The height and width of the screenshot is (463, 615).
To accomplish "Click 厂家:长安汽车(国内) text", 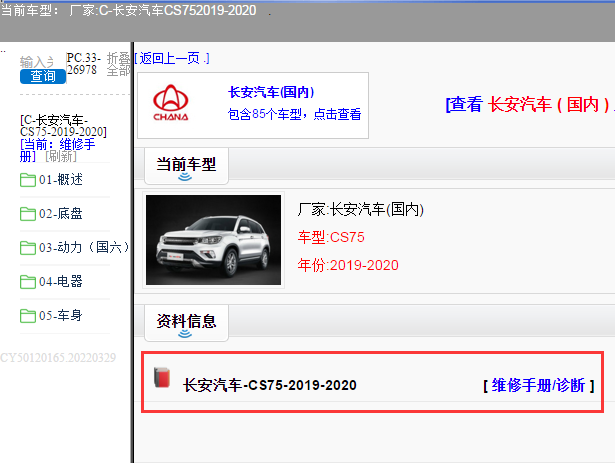I will coord(360,210).
